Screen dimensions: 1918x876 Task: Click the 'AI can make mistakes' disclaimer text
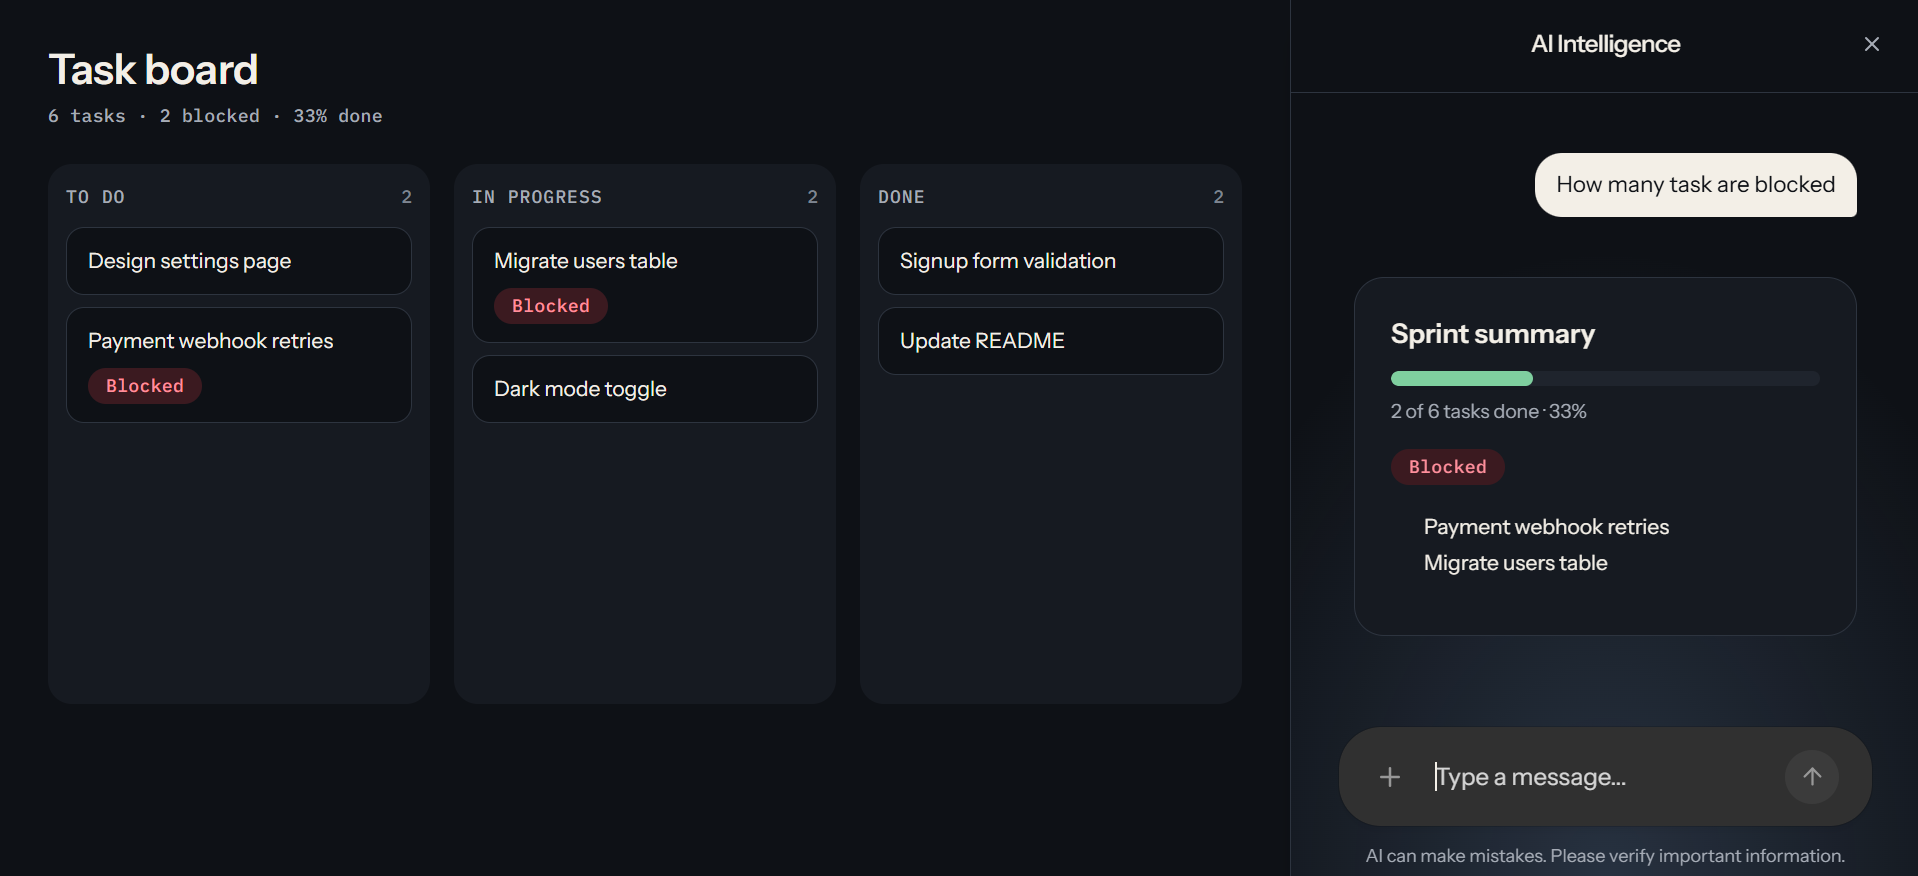pos(1605,856)
